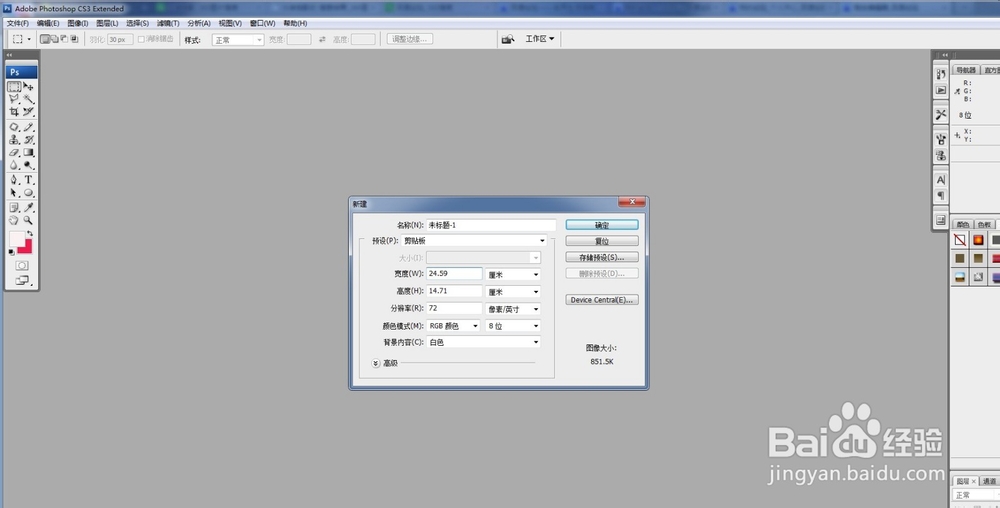Open the Height unit dropdown
This screenshot has height=508, width=1000.
click(x=513, y=292)
